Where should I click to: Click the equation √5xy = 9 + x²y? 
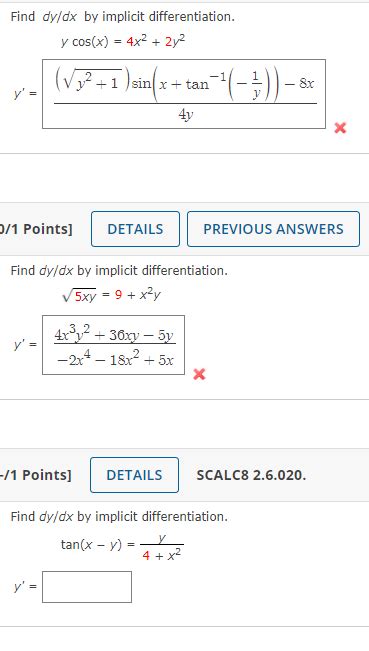(x=111, y=295)
